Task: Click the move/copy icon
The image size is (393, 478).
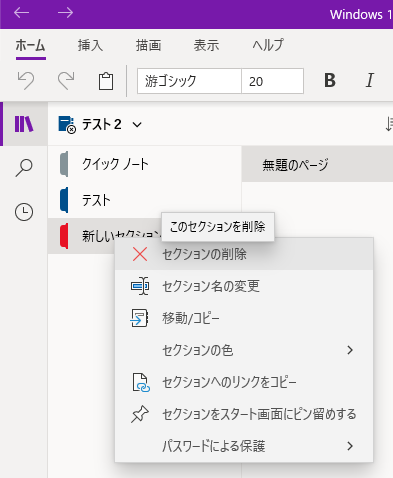Action: point(139,318)
